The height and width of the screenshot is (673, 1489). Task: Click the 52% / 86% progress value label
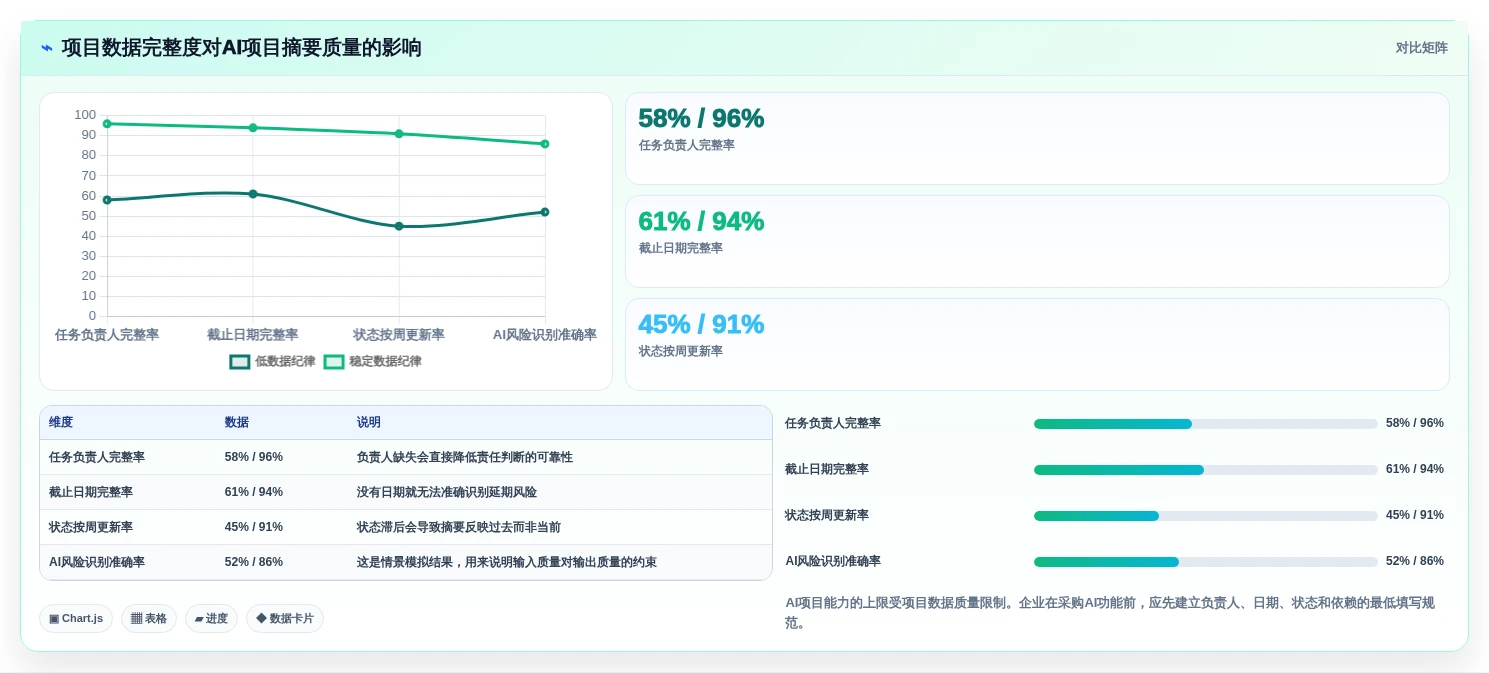click(x=1415, y=561)
